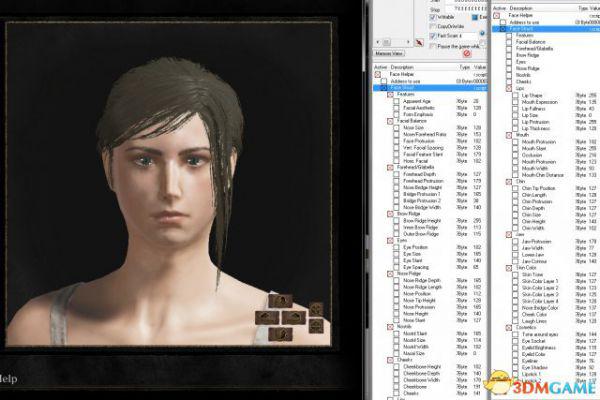This screenshot has height=400, width=600.
Task: Collapse the Mouth group in right window
Action: point(509,135)
